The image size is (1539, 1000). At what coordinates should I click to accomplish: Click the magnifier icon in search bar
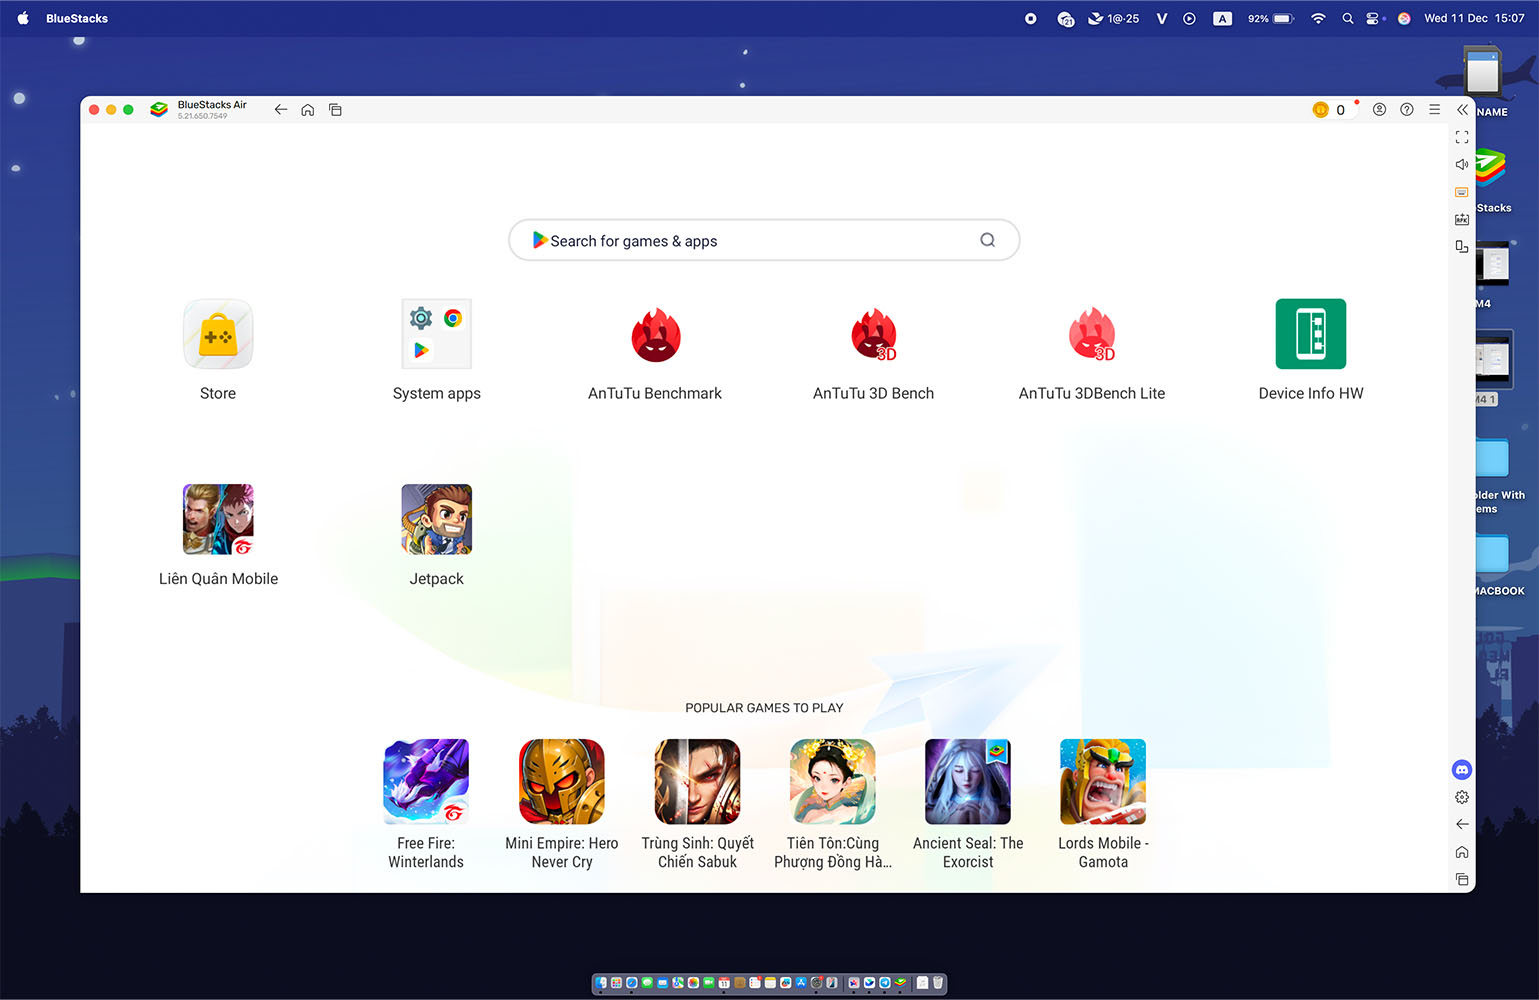point(987,240)
